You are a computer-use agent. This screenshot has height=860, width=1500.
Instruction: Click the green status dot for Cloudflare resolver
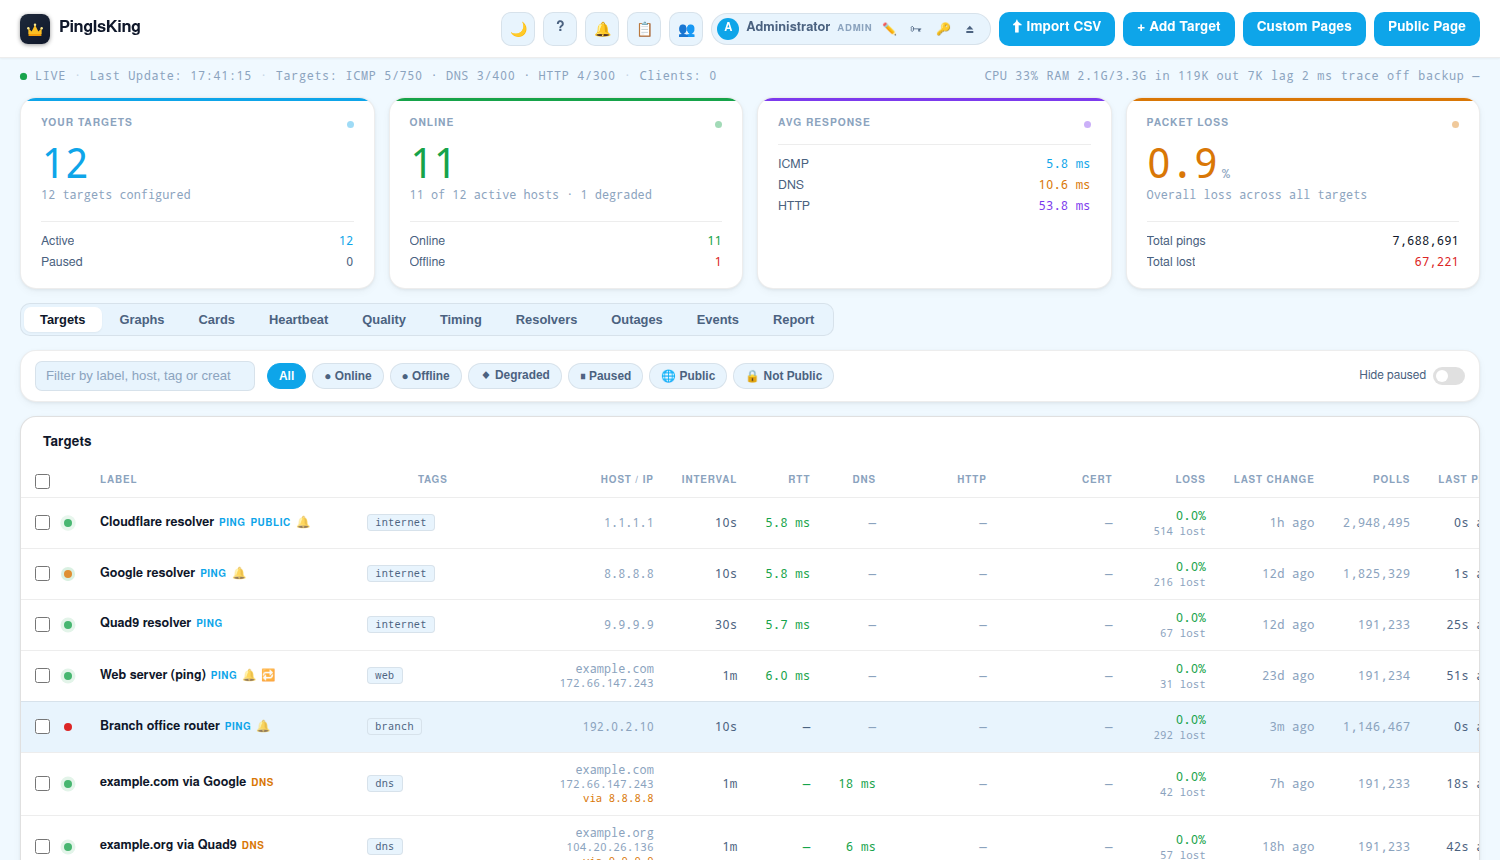[68, 523]
